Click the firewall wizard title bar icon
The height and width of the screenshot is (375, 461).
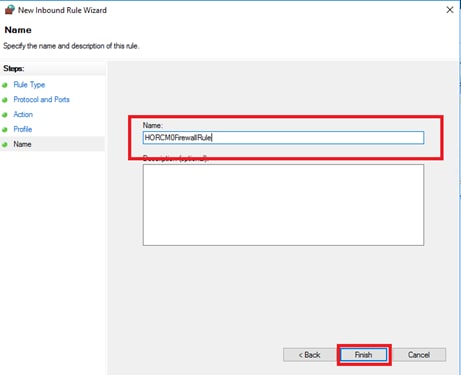click(10, 10)
